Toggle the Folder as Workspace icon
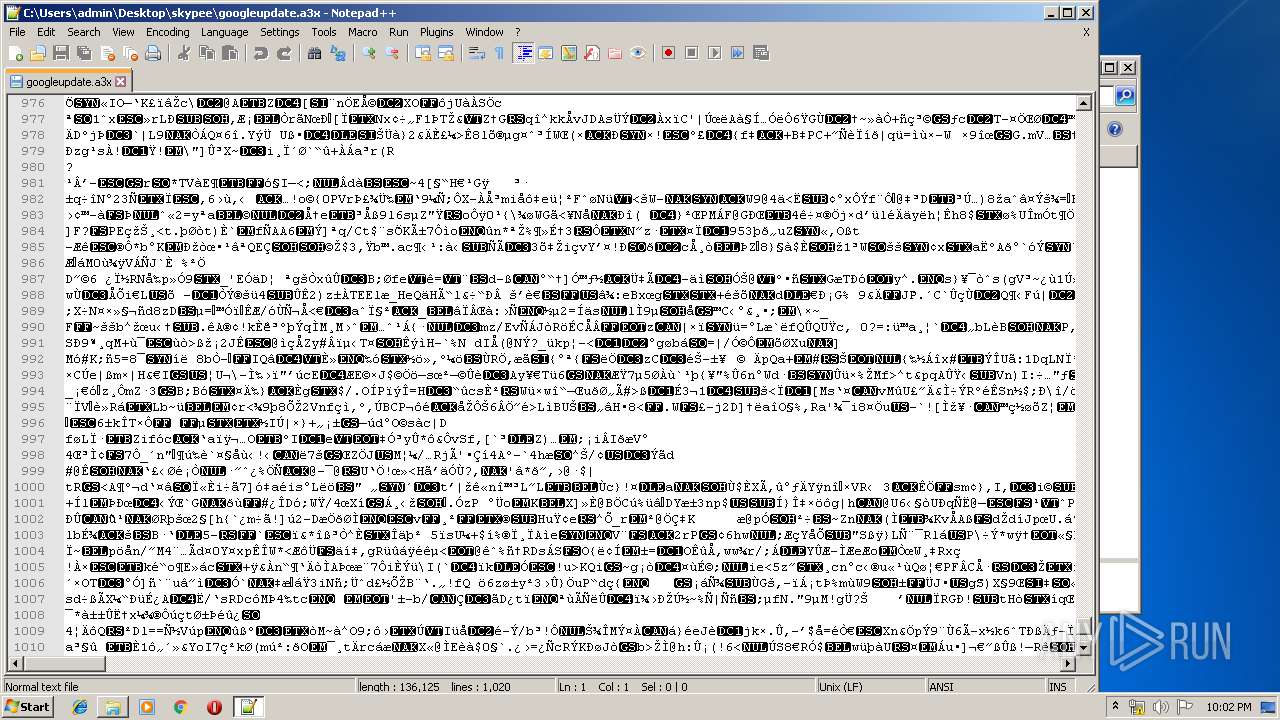The image size is (1280, 720). (614, 52)
